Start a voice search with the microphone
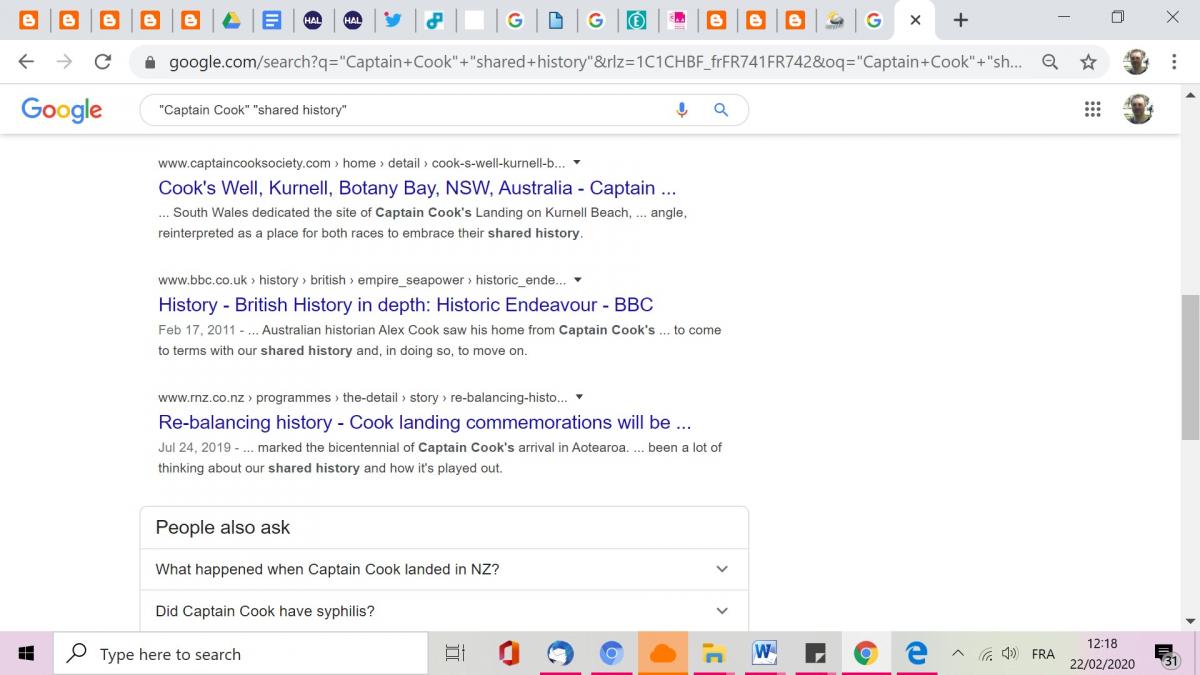The height and width of the screenshot is (675, 1200). point(682,110)
